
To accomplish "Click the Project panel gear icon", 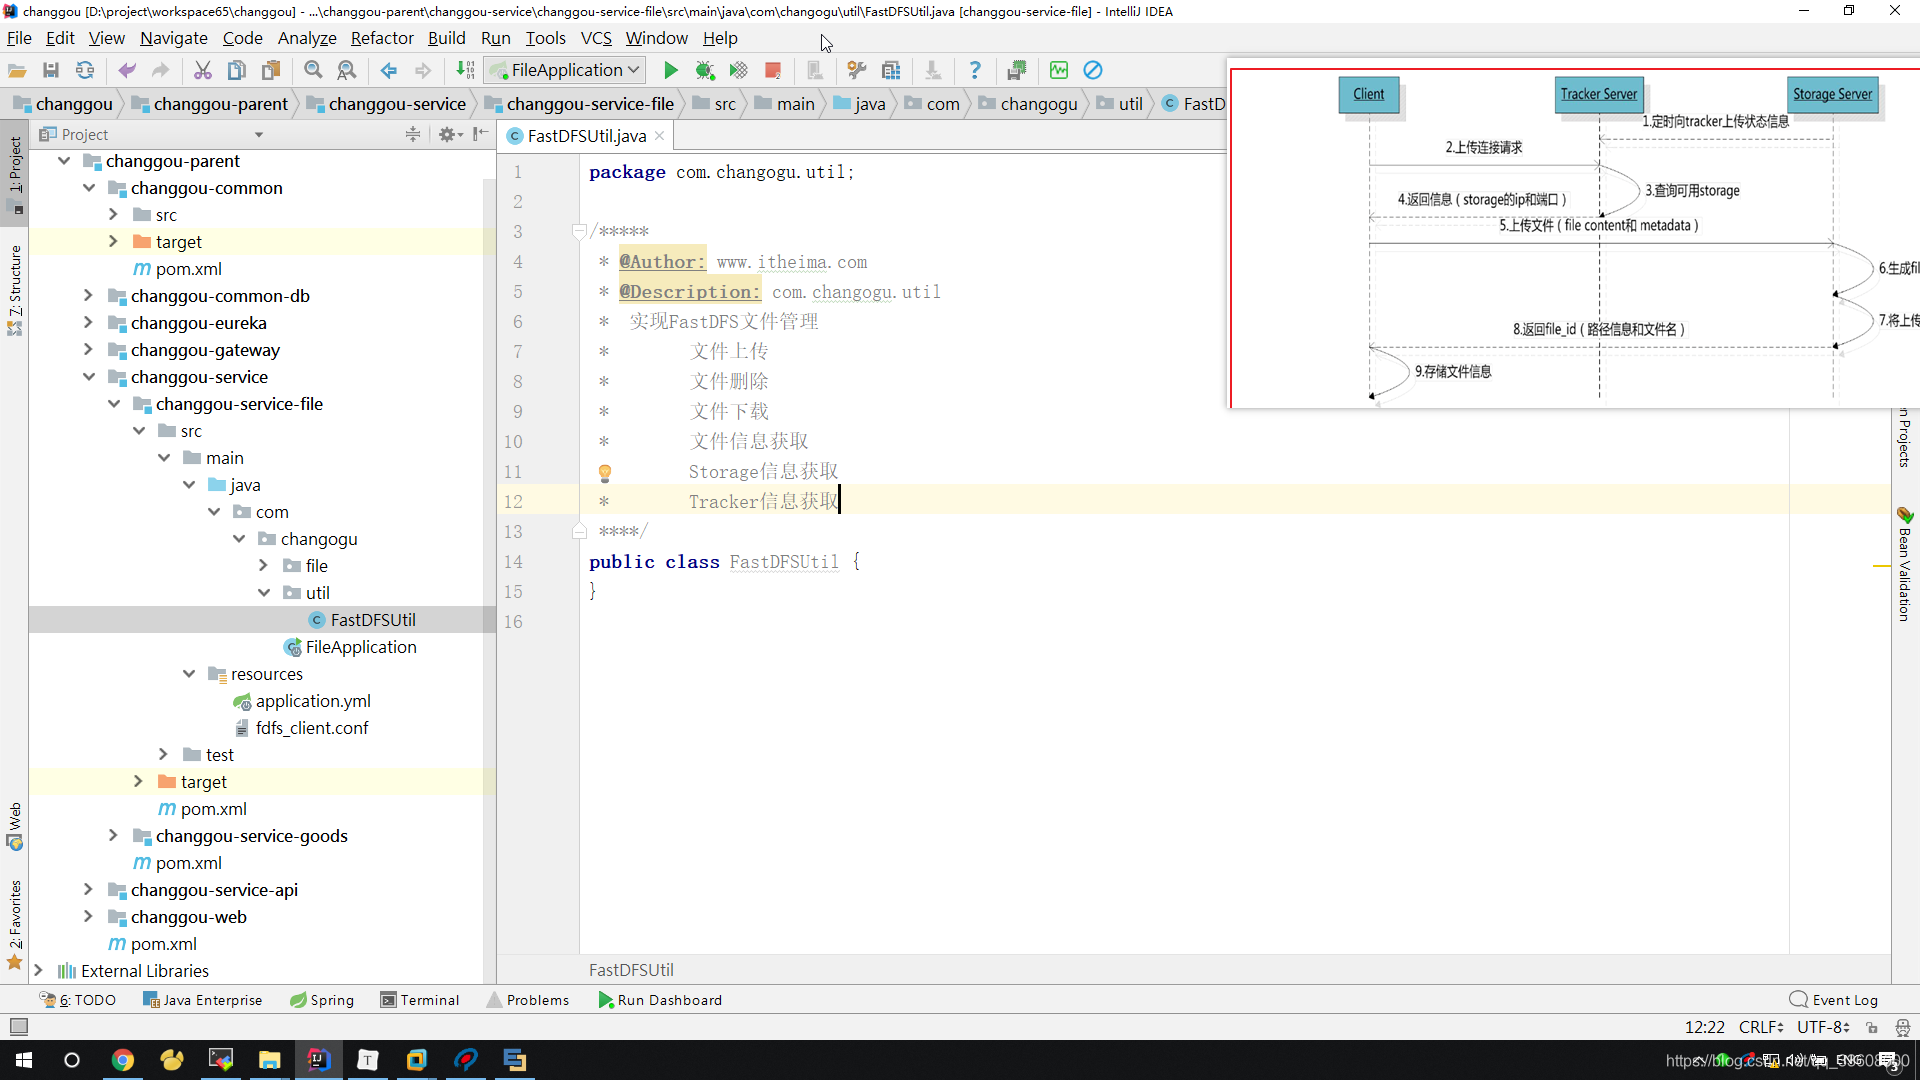I will (x=448, y=134).
